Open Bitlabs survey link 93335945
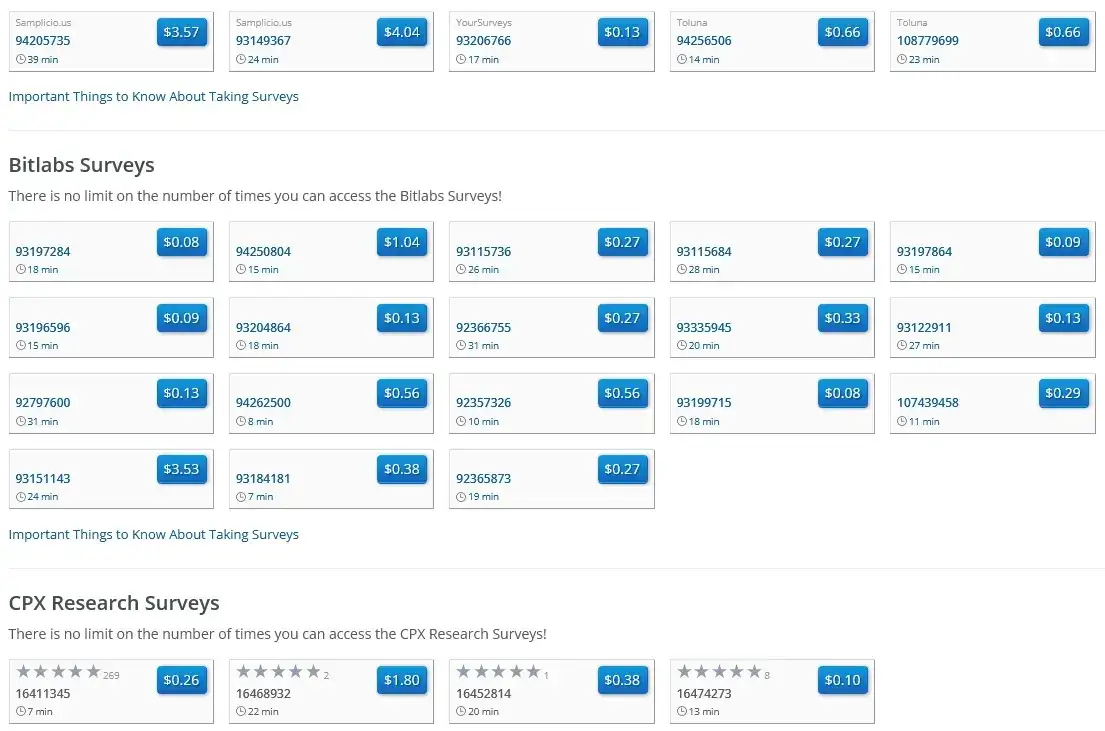Image resolution: width=1105 pixels, height=731 pixels. (703, 328)
